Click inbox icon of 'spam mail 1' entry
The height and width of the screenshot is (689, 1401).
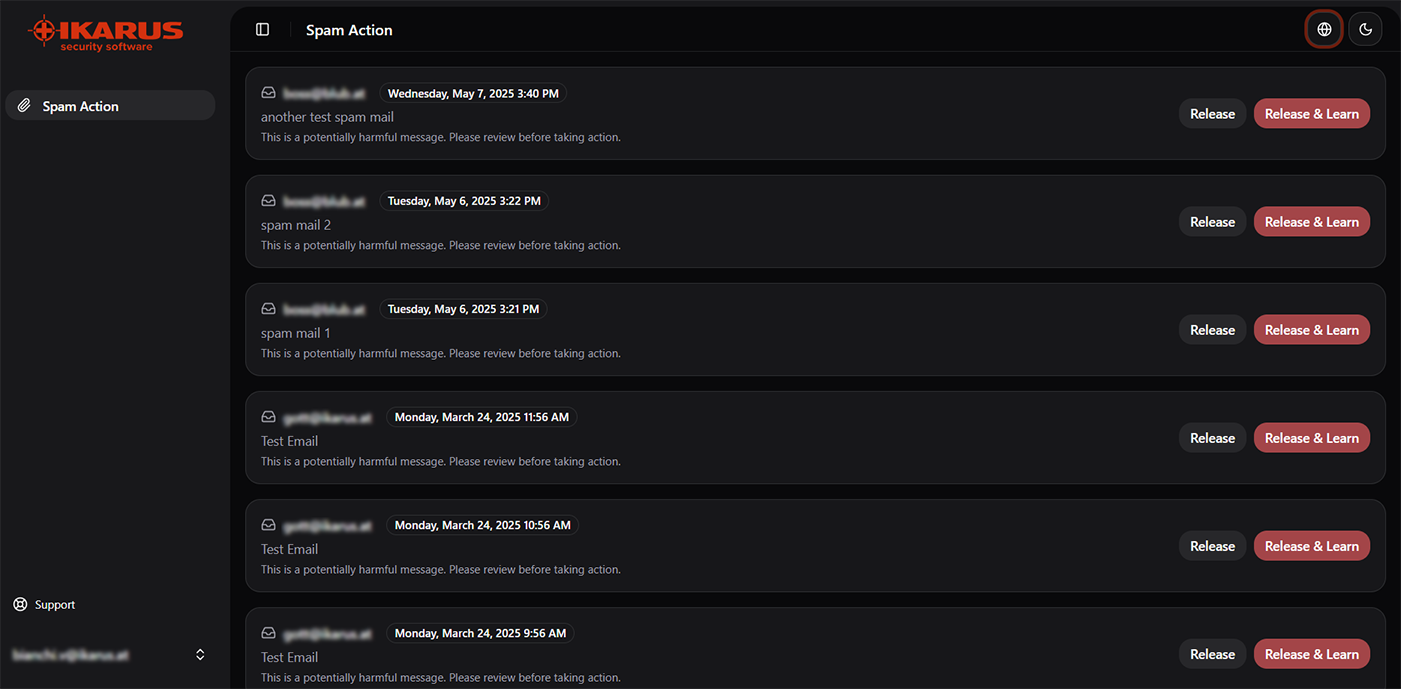point(268,309)
